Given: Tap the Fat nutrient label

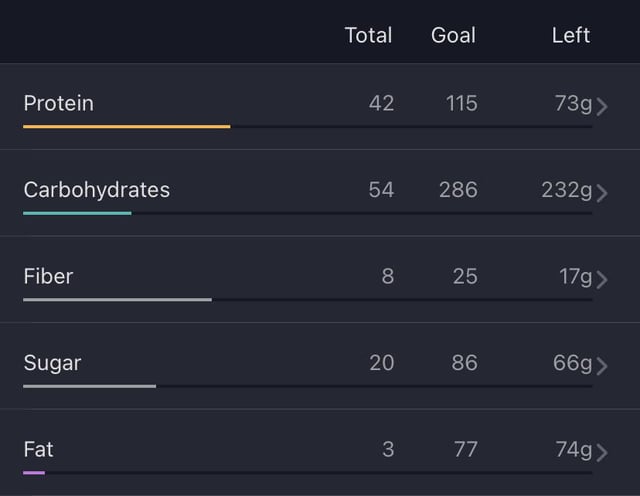Looking at the screenshot, I should (x=38, y=449).
